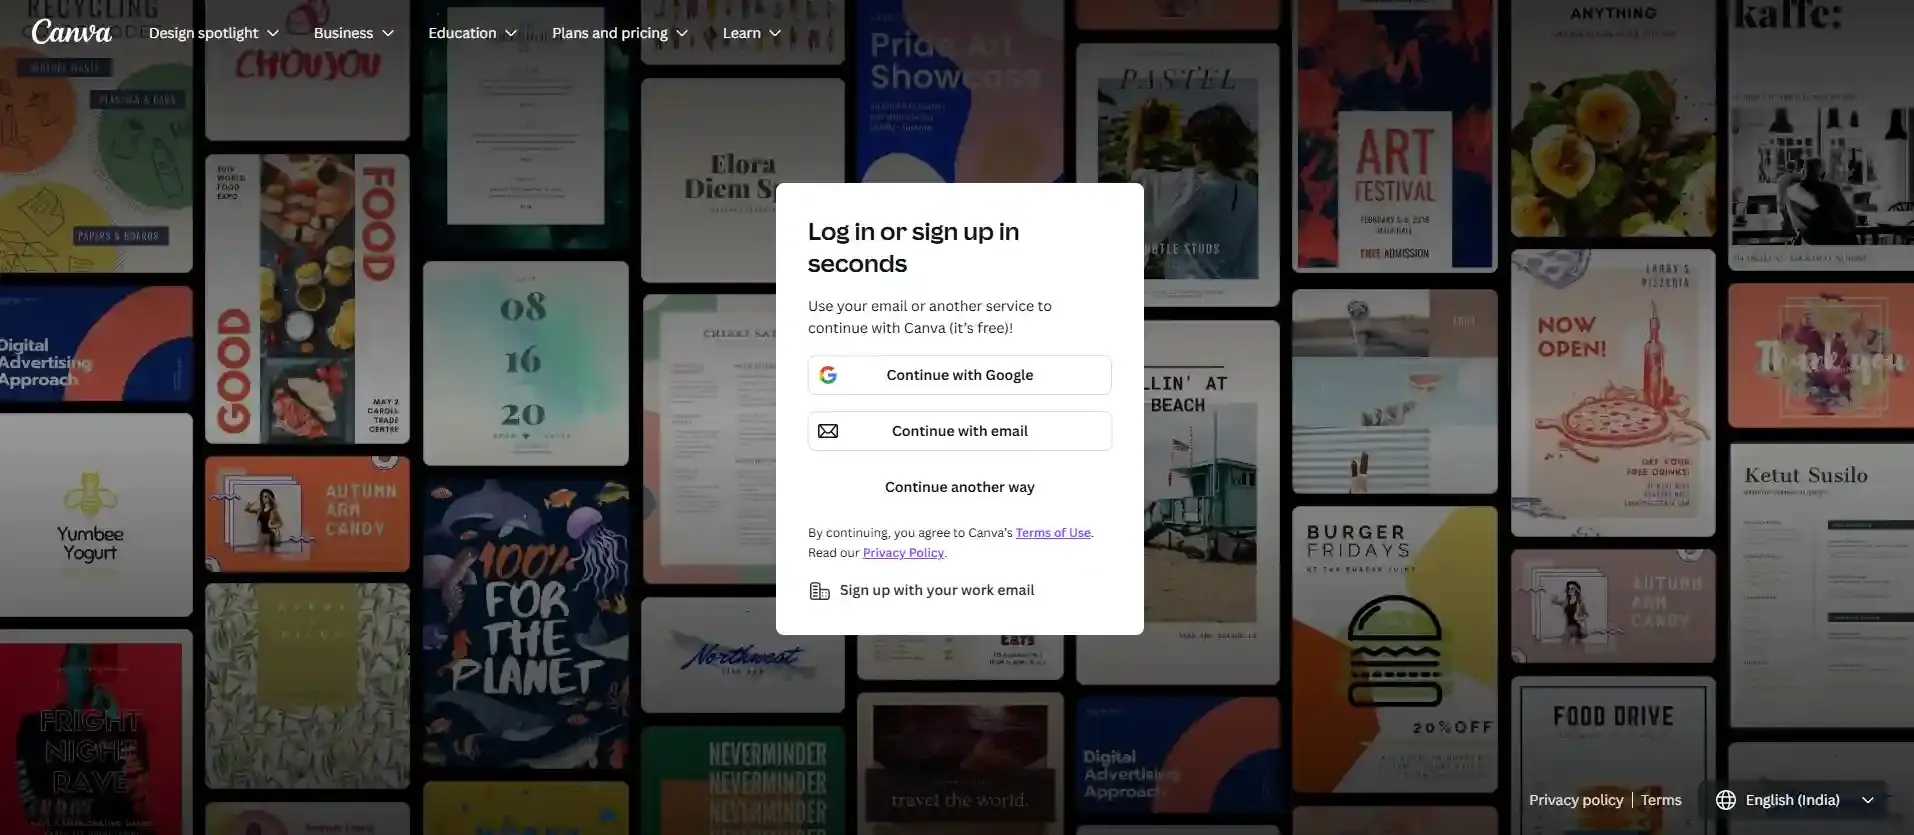Image resolution: width=1914 pixels, height=835 pixels.
Task: Select Sign up with your work email
Action: point(936,590)
